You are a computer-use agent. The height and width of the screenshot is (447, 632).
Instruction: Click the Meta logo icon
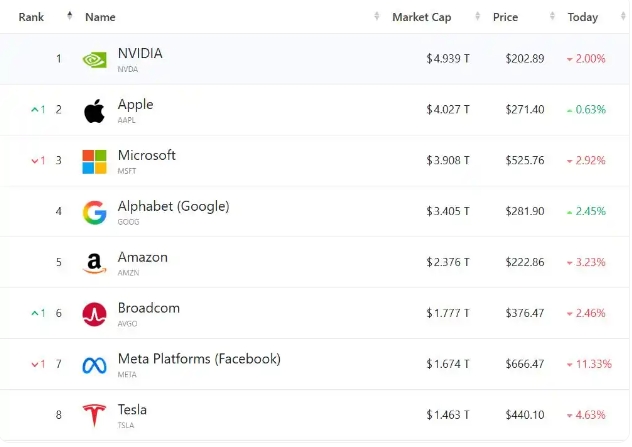[x=94, y=365]
